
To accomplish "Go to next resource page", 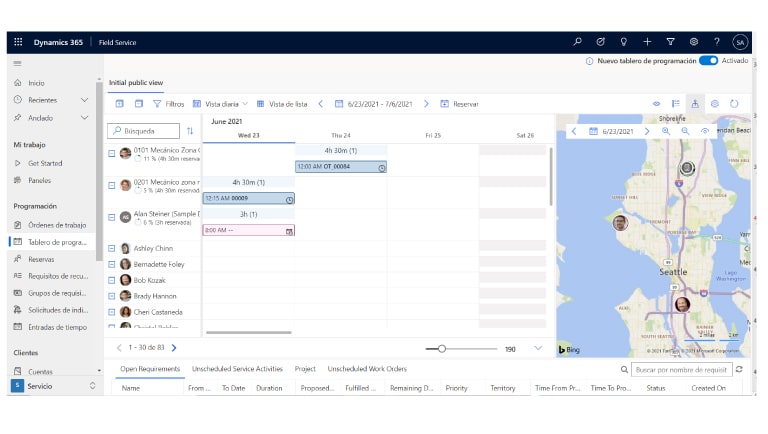I will tap(174, 348).
